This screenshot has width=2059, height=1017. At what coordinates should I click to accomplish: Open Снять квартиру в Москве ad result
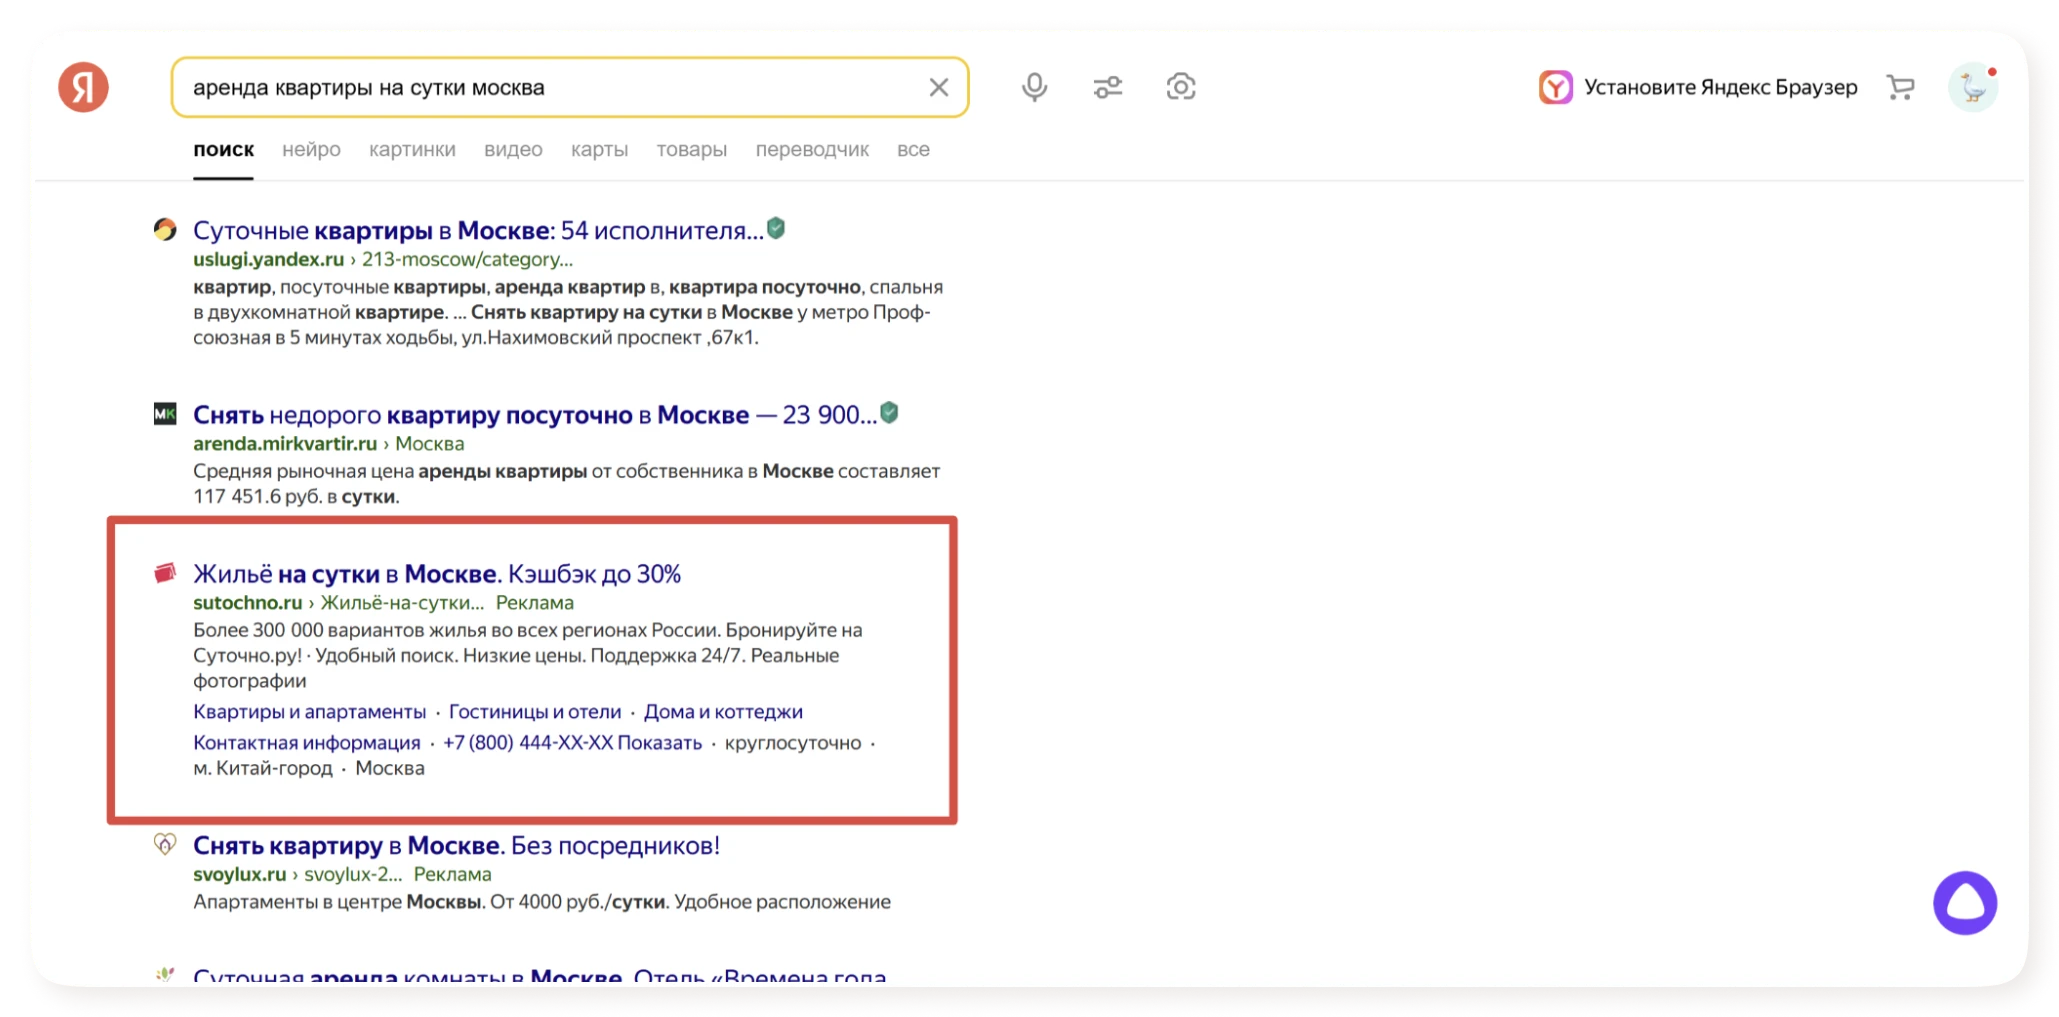point(456,845)
